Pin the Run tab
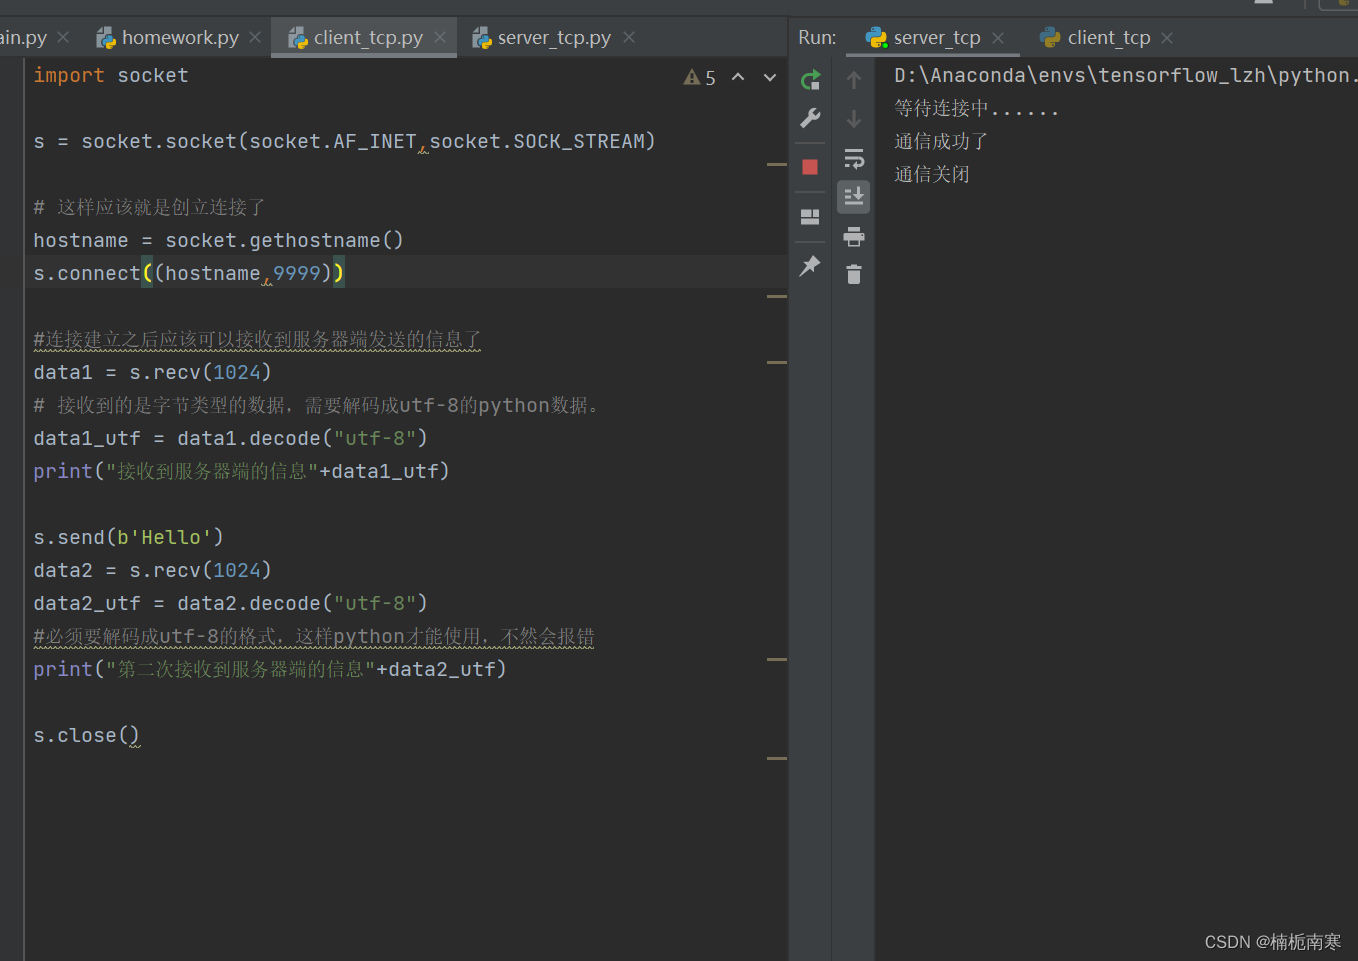The height and width of the screenshot is (961, 1358). tap(811, 266)
